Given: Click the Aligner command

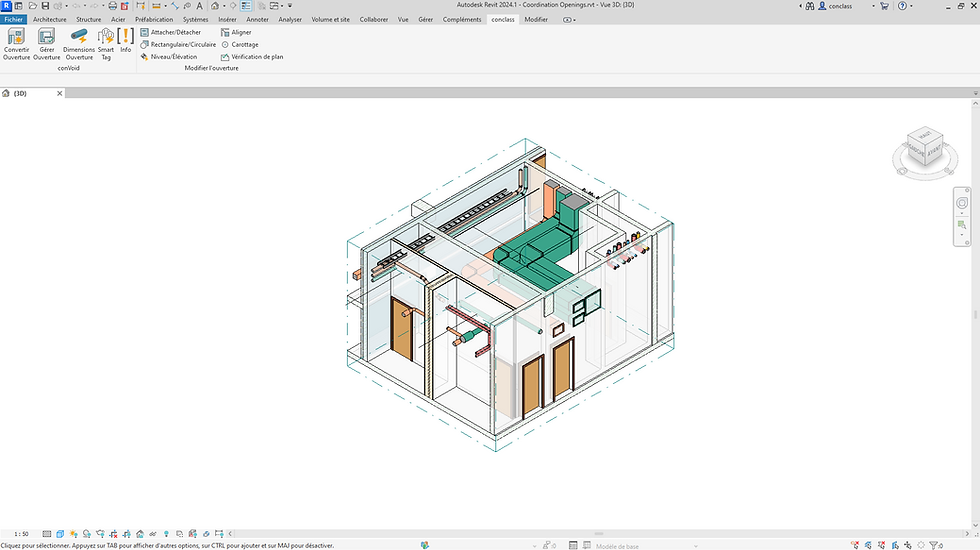Looking at the screenshot, I should (236, 32).
